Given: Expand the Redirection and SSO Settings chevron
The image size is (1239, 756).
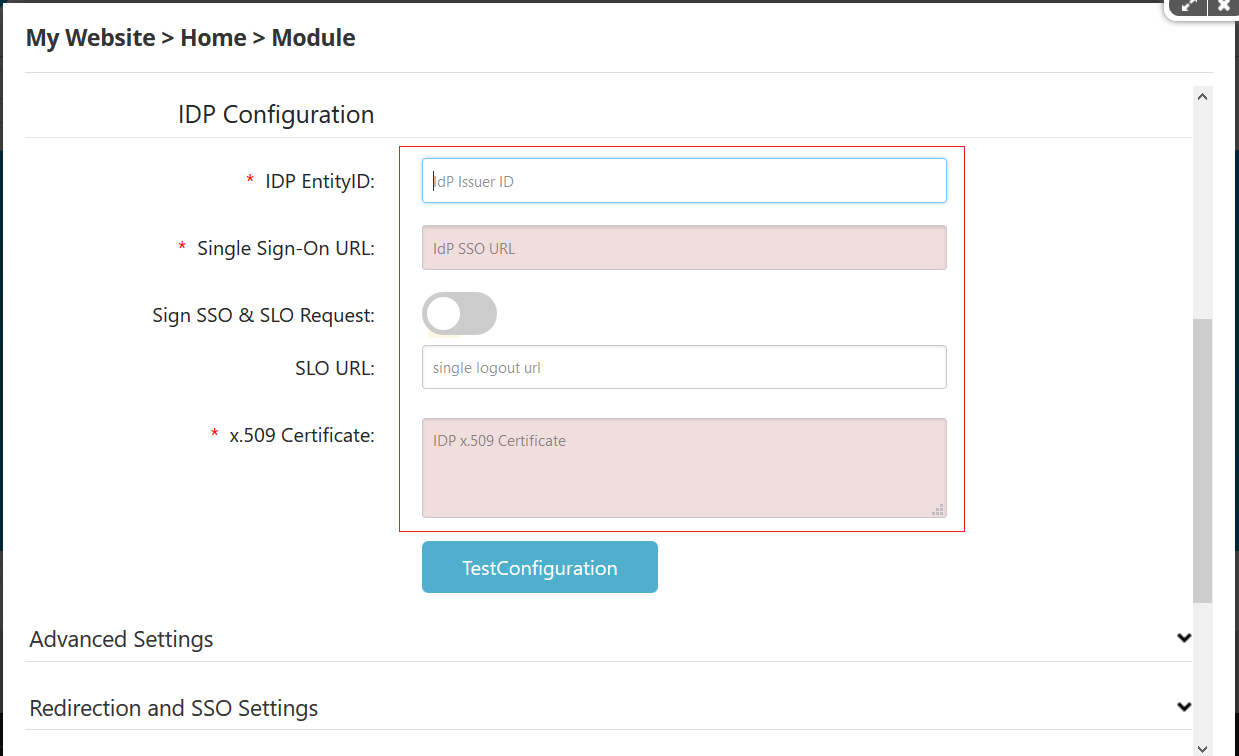Looking at the screenshot, I should [x=1184, y=707].
